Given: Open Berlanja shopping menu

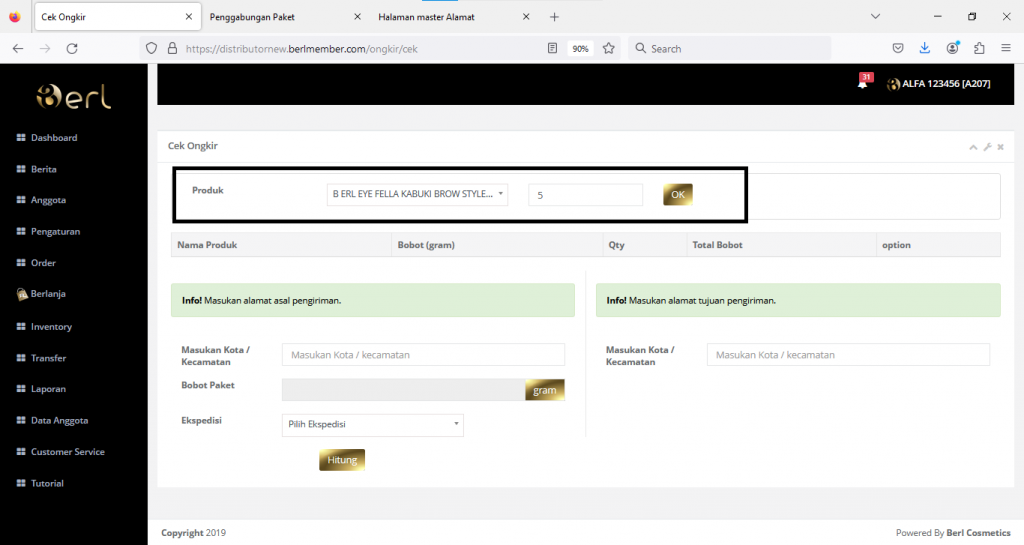Looking at the screenshot, I should (48, 294).
